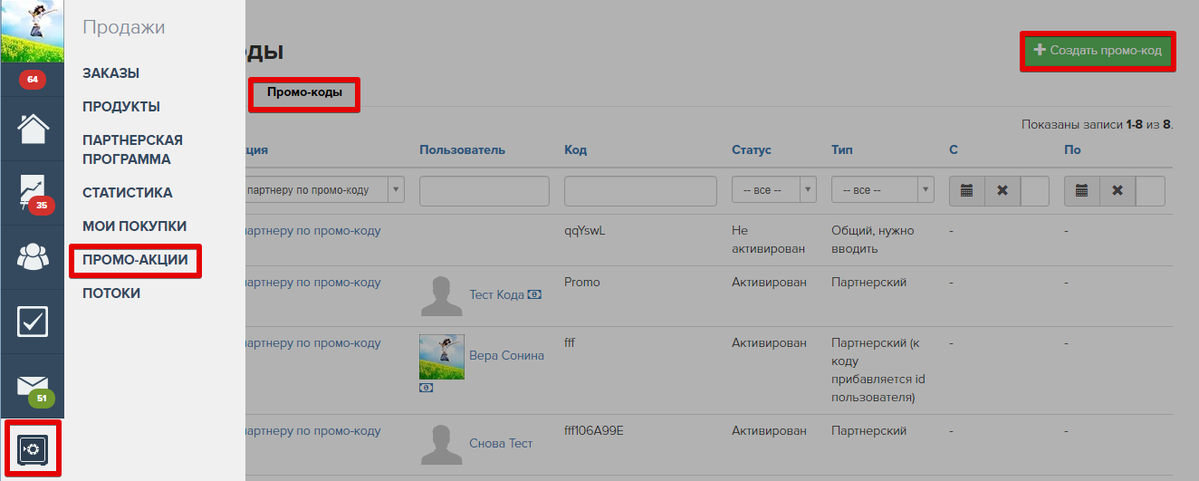Click the Пользователь filter input field

click(x=484, y=191)
